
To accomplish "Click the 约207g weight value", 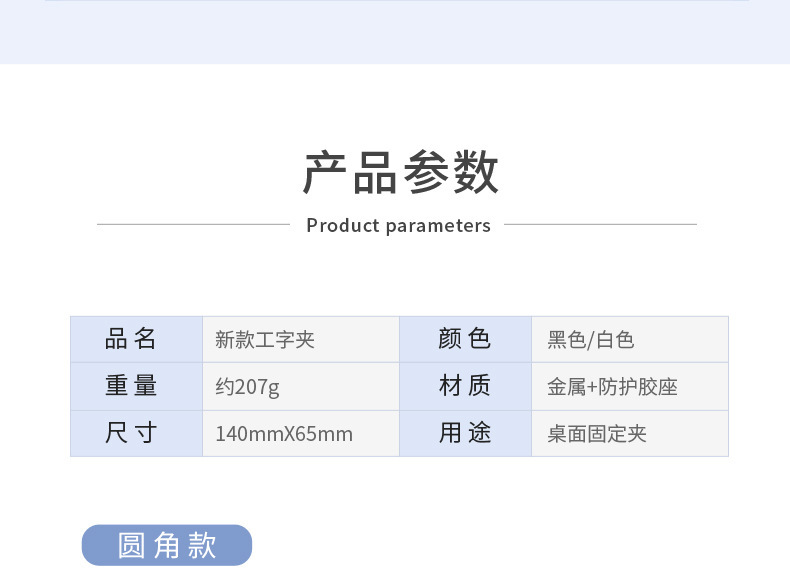I will click(247, 387).
